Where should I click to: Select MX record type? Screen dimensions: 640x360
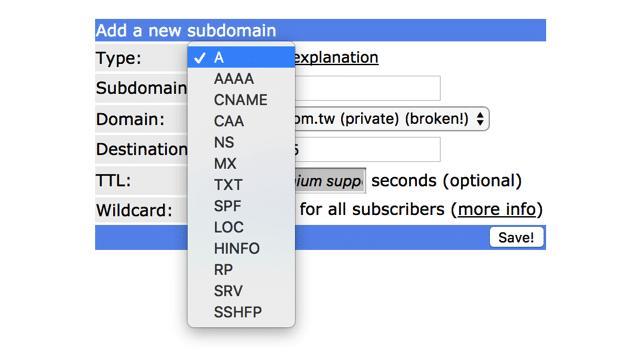click(241, 164)
